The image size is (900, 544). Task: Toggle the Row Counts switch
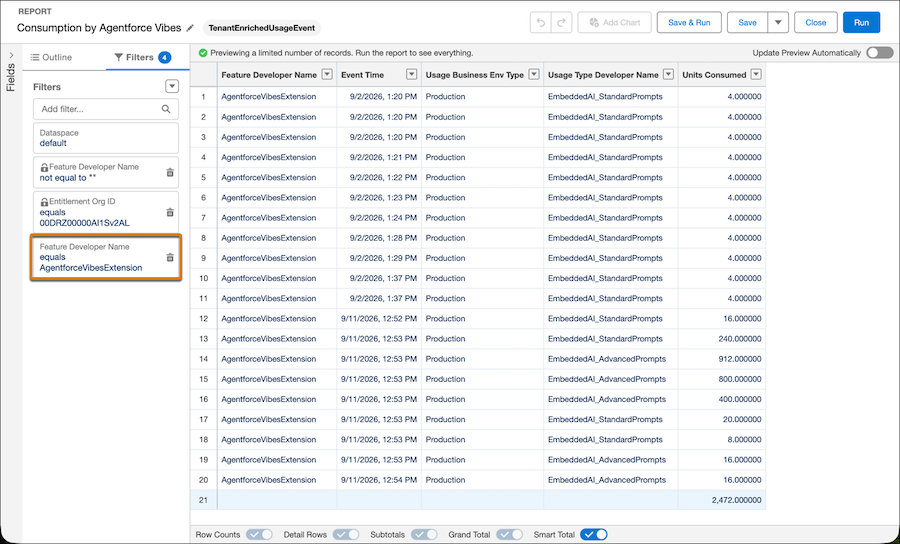pos(259,534)
